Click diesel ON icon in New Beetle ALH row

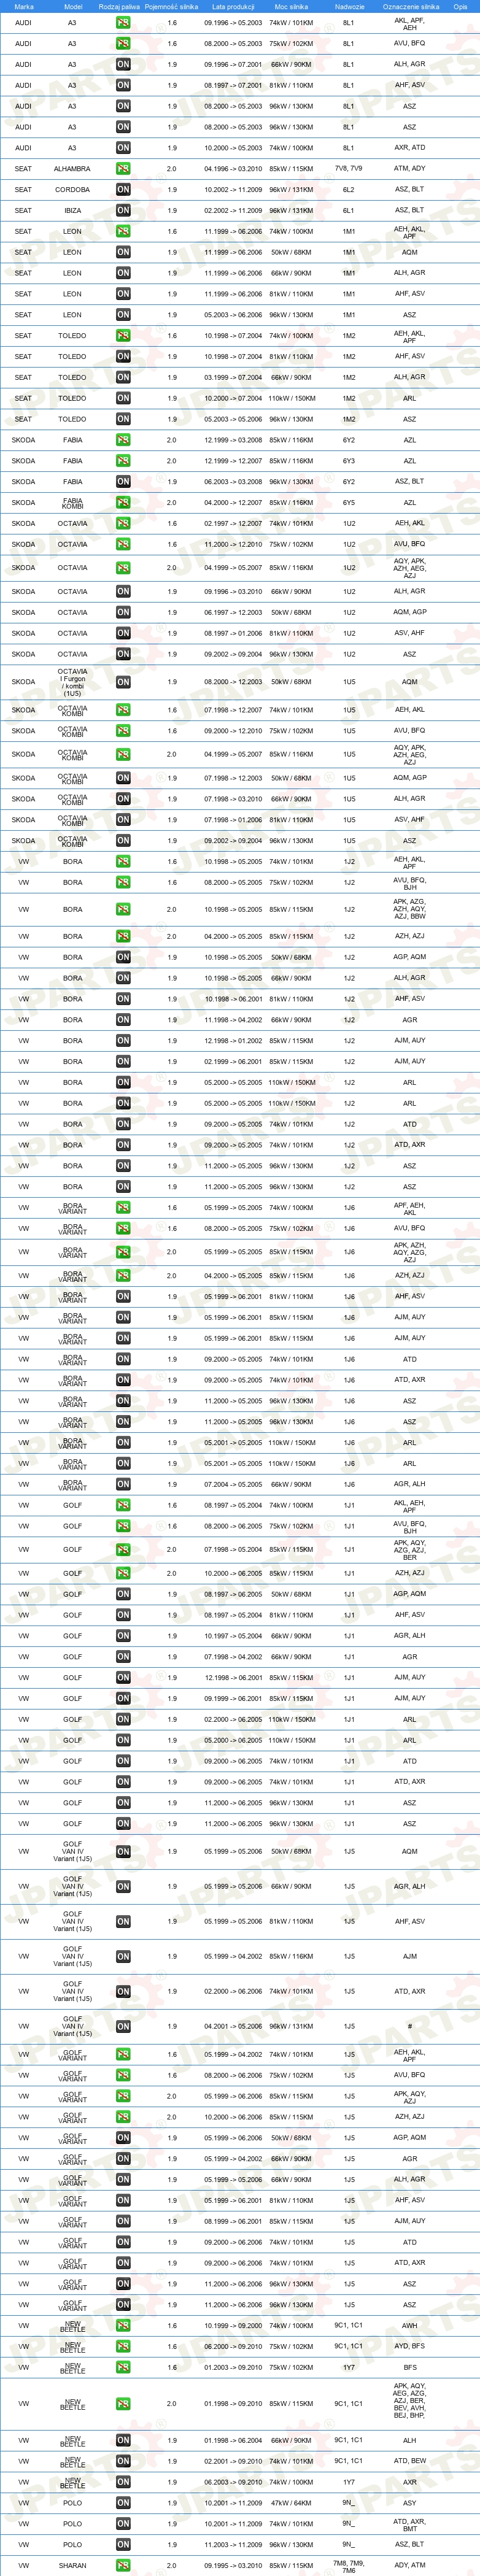tap(123, 2441)
